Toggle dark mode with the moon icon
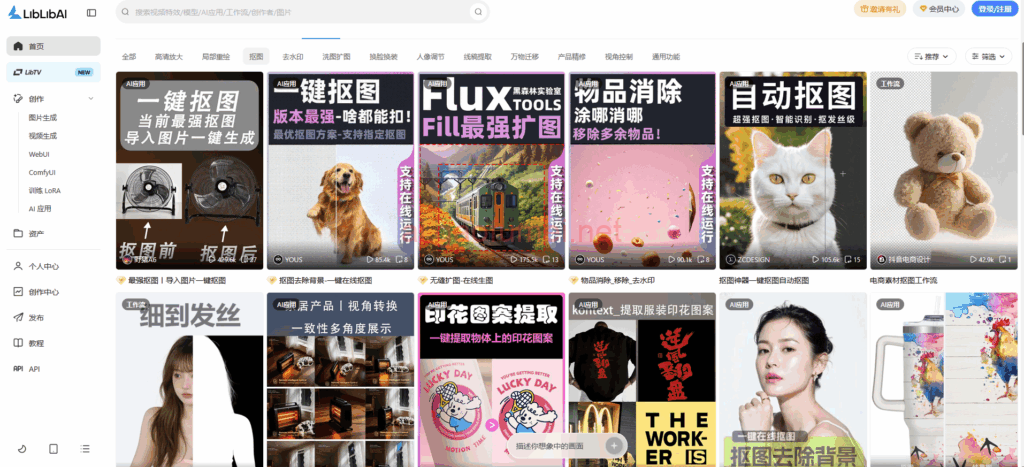Screen dimensions: 1024x467 pos(22,448)
